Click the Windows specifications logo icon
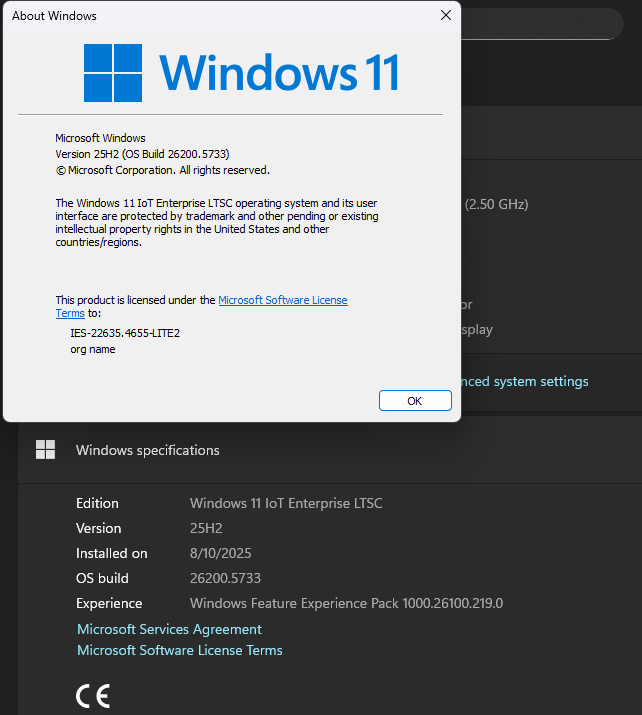This screenshot has height=715, width=642. tap(46, 450)
